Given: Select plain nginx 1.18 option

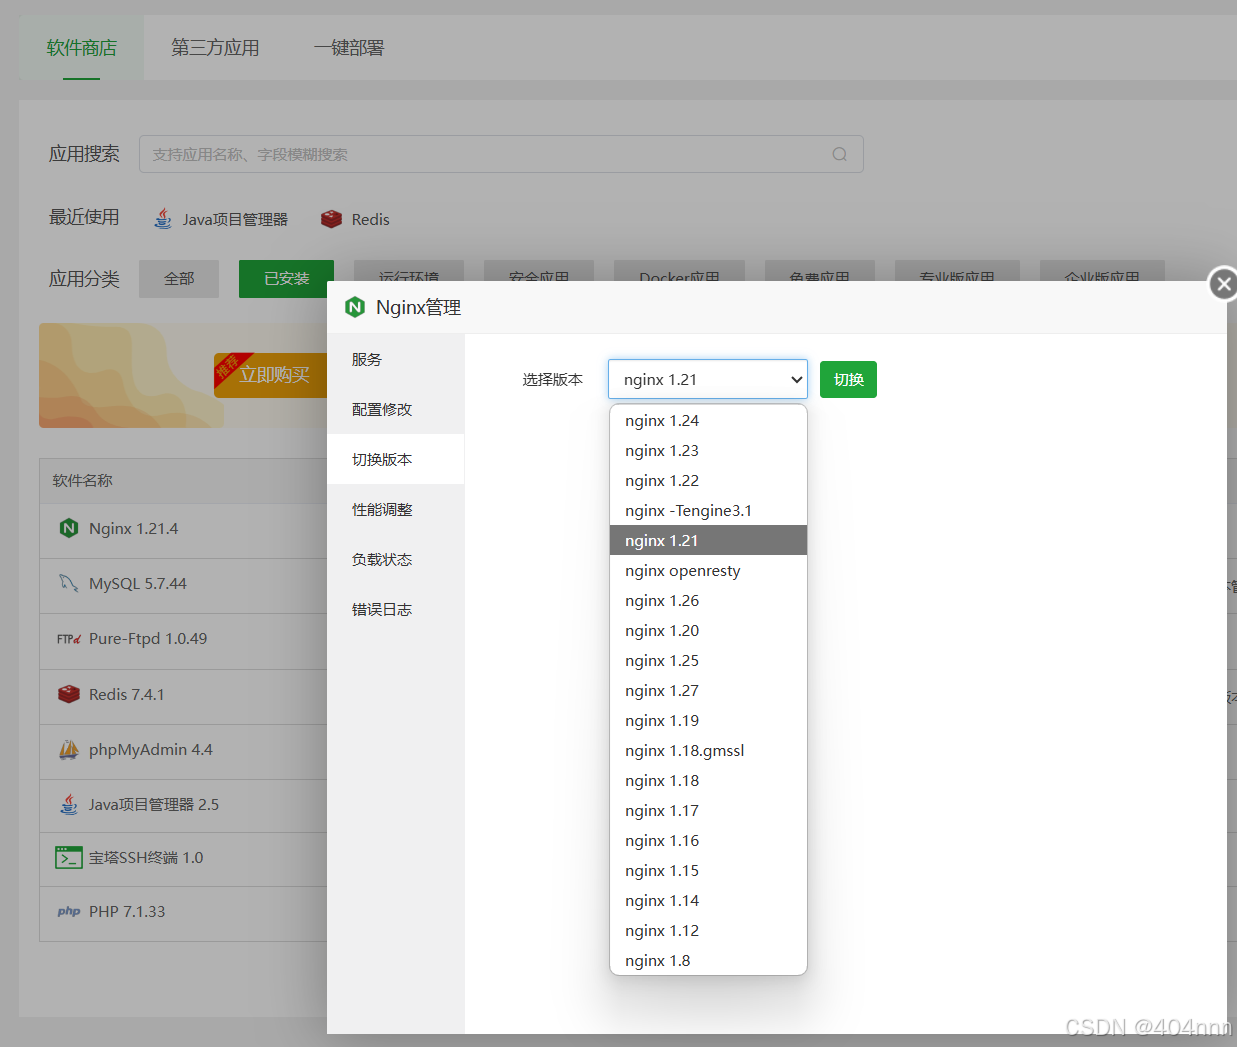Looking at the screenshot, I should pyautogui.click(x=708, y=780).
